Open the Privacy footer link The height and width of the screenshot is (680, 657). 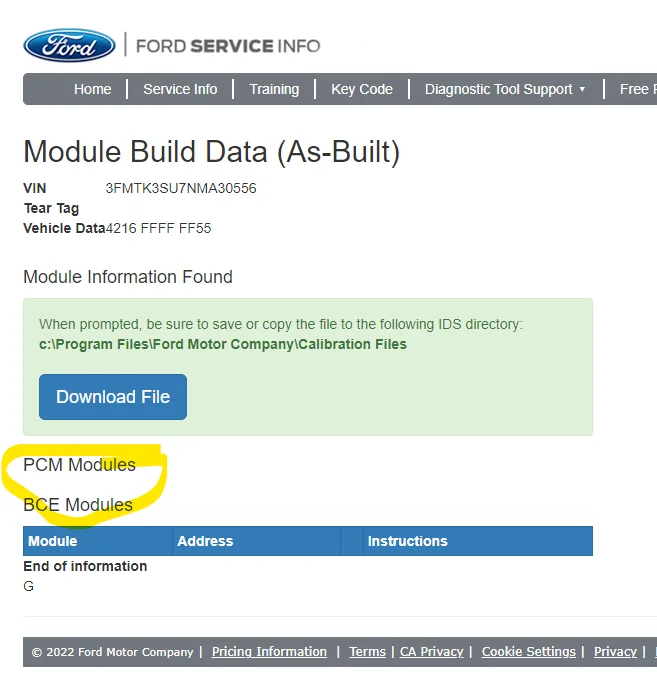(x=615, y=652)
